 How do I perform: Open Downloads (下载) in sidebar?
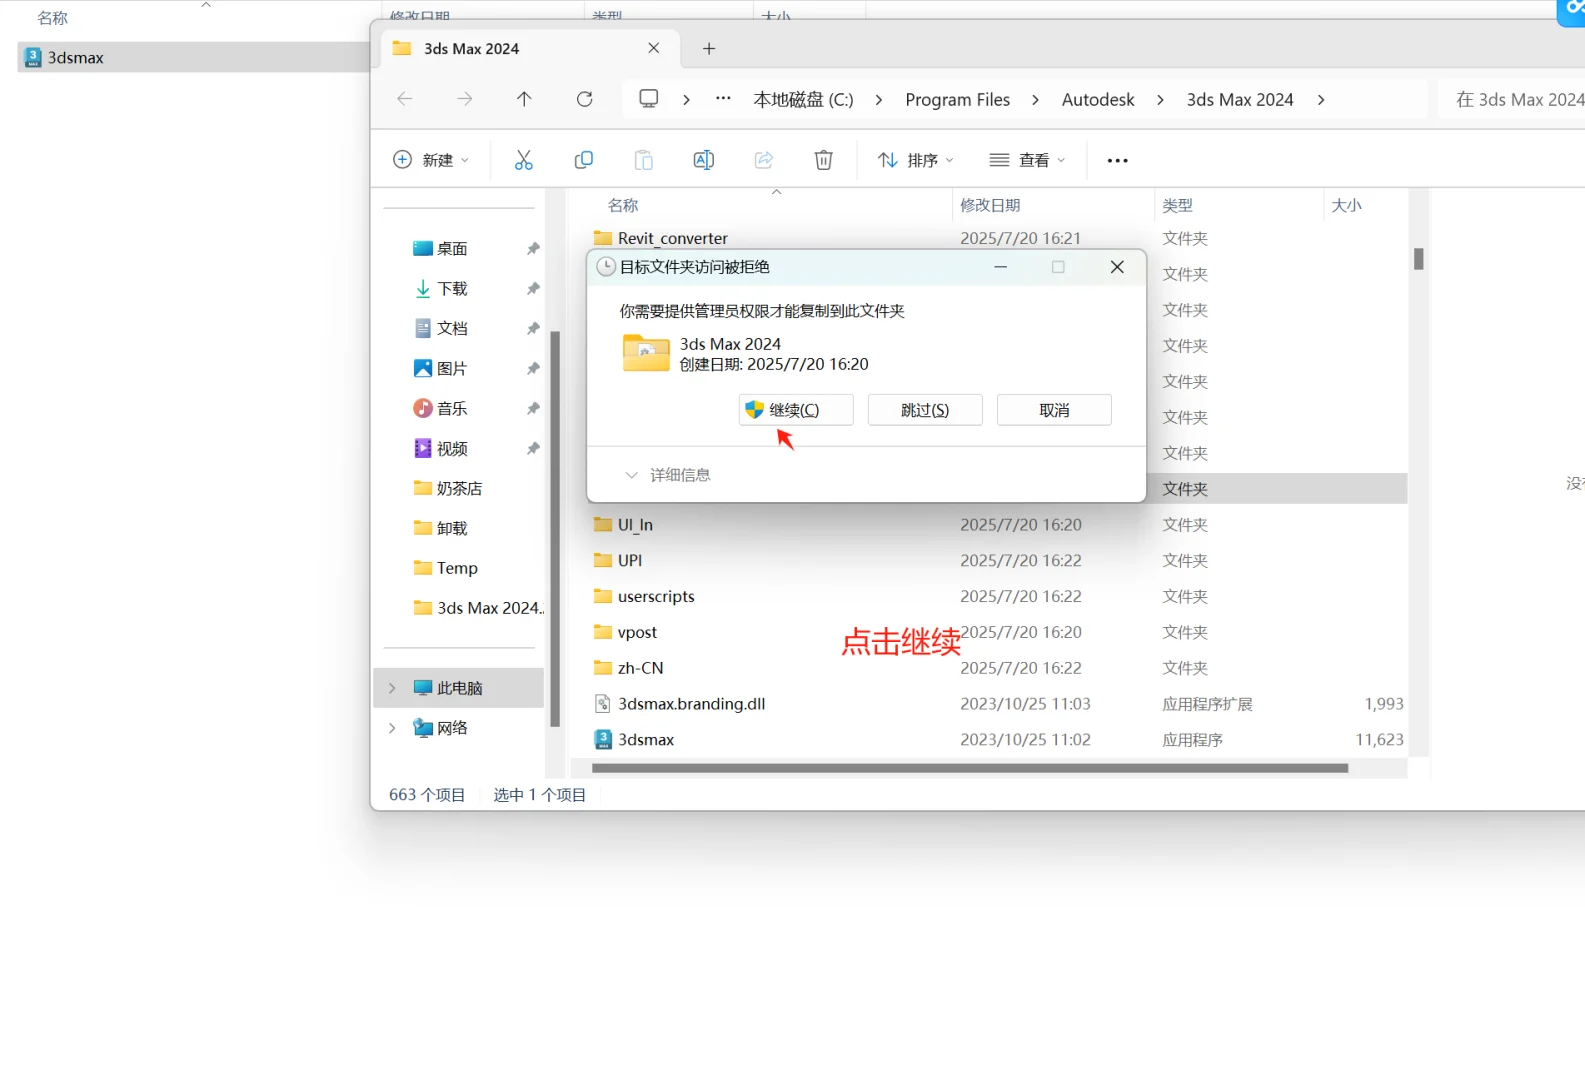click(452, 288)
